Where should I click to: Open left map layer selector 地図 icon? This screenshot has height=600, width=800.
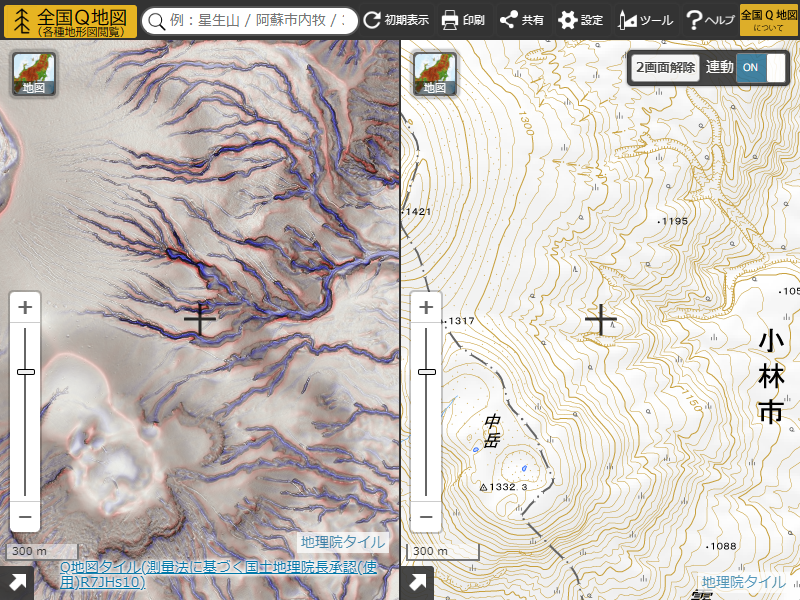pos(34,74)
